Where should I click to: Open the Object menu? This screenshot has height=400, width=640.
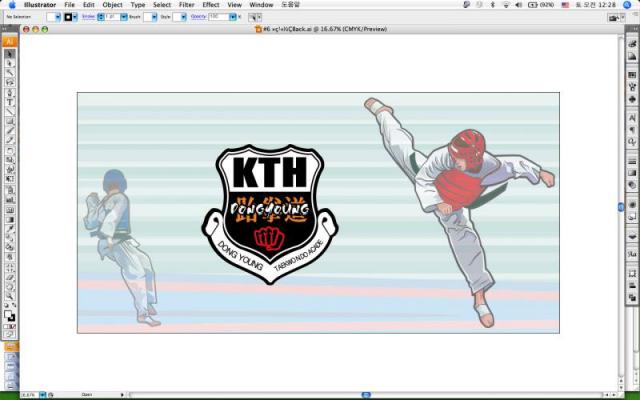[112, 4]
